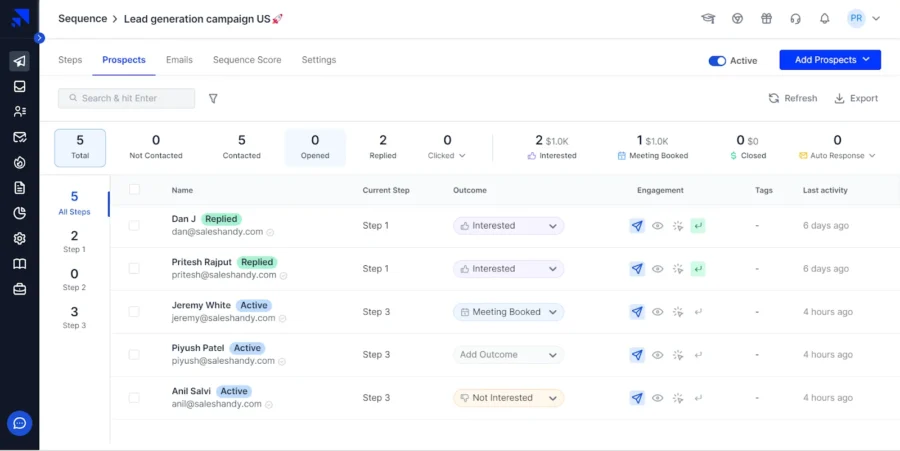Open the gift box icon
The width and height of the screenshot is (900, 451).
[766, 18]
